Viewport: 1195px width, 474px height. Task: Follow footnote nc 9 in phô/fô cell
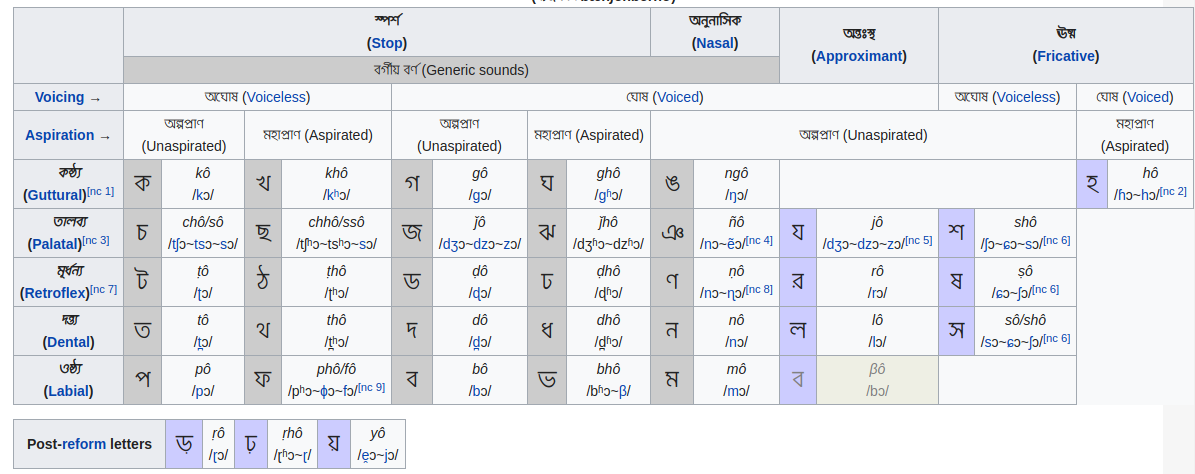(x=371, y=388)
